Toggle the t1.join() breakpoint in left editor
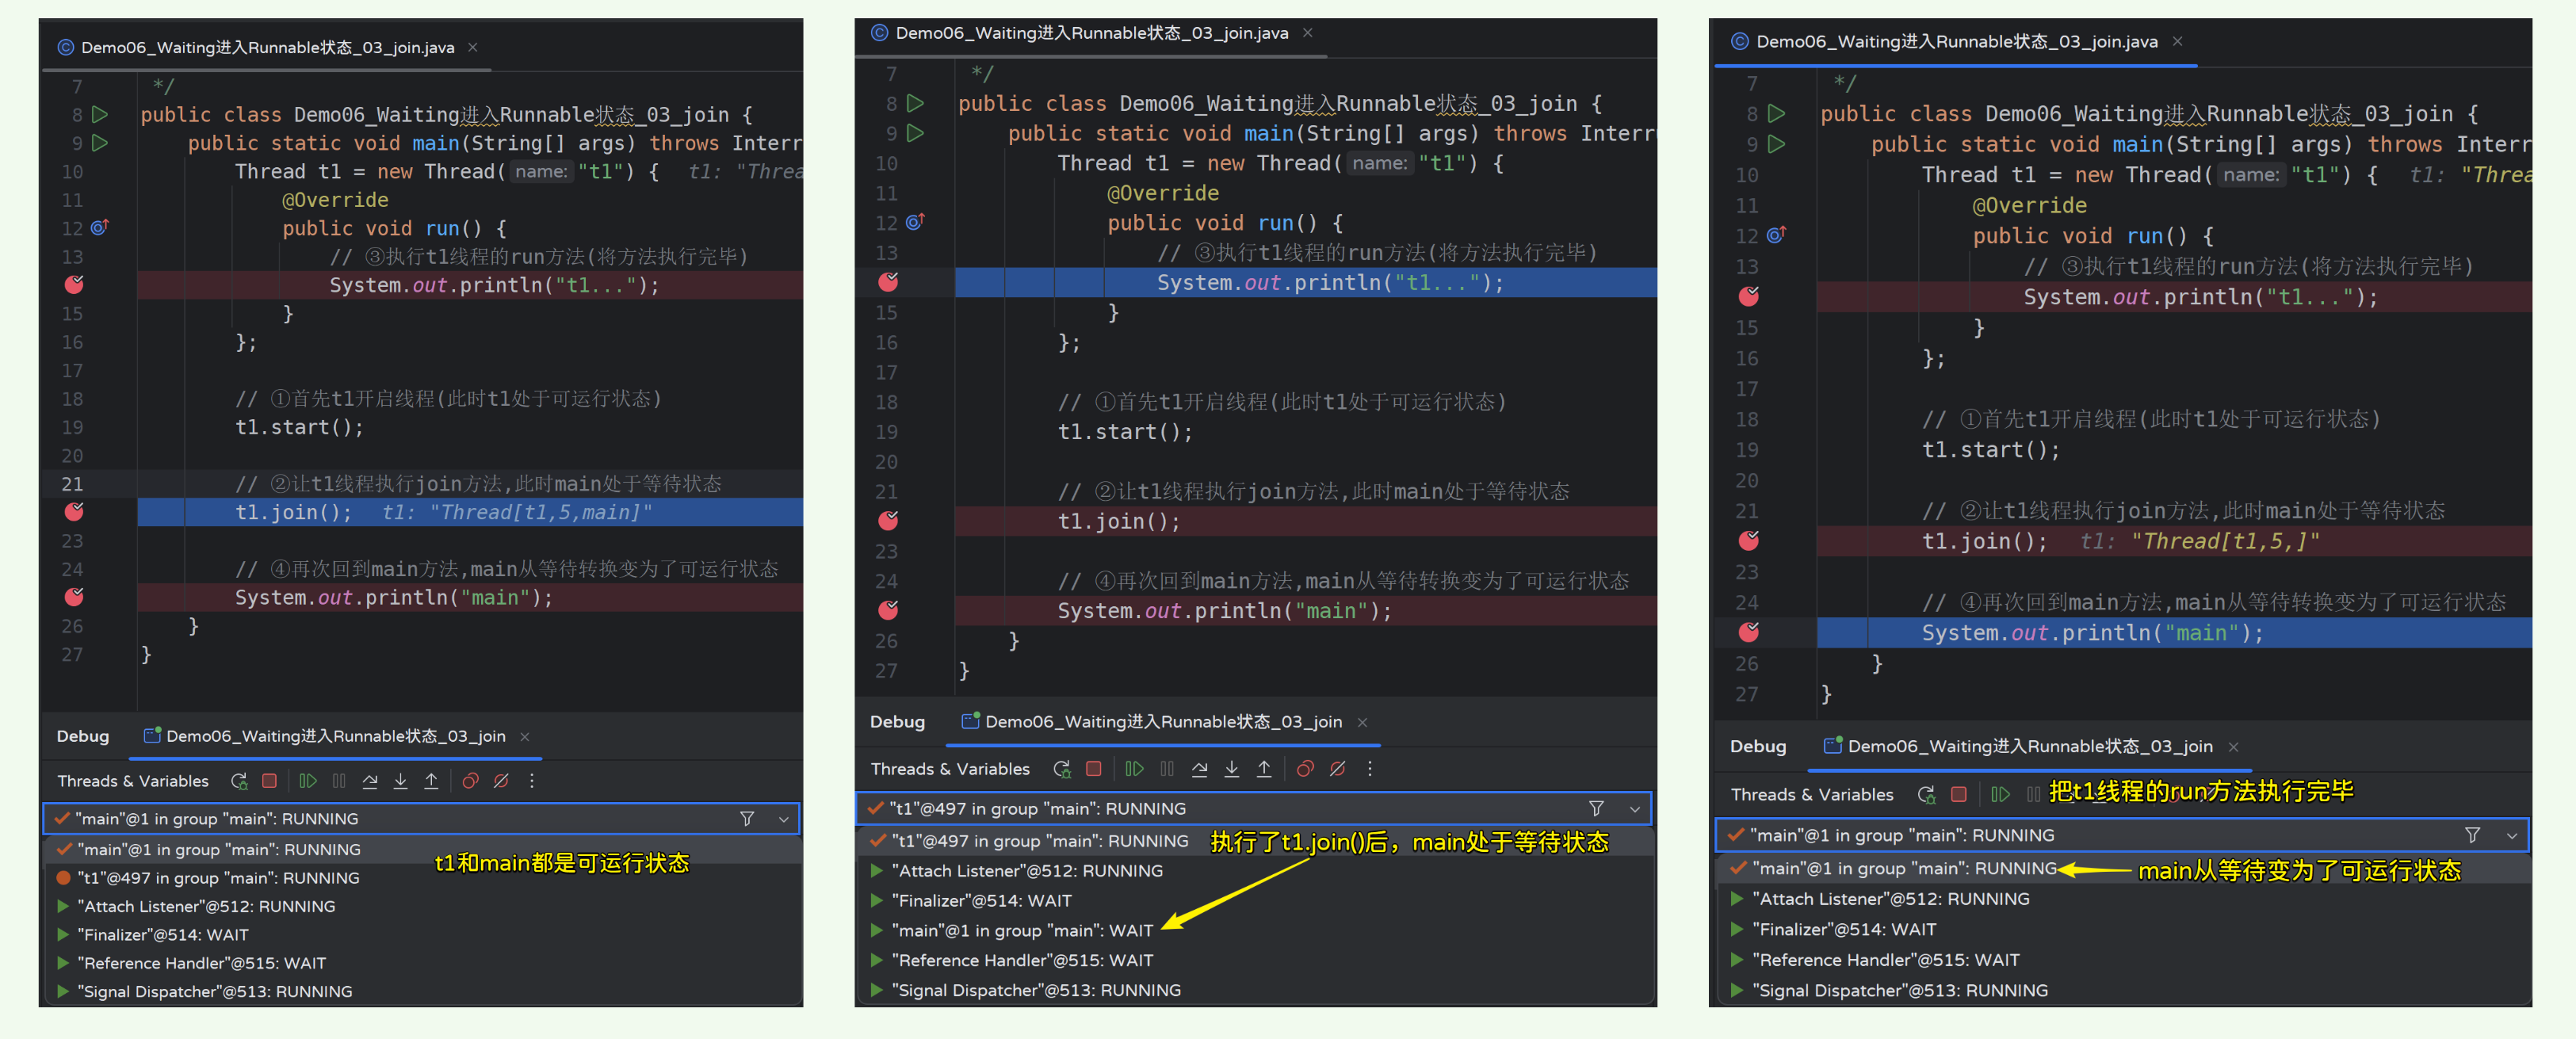 click(74, 512)
